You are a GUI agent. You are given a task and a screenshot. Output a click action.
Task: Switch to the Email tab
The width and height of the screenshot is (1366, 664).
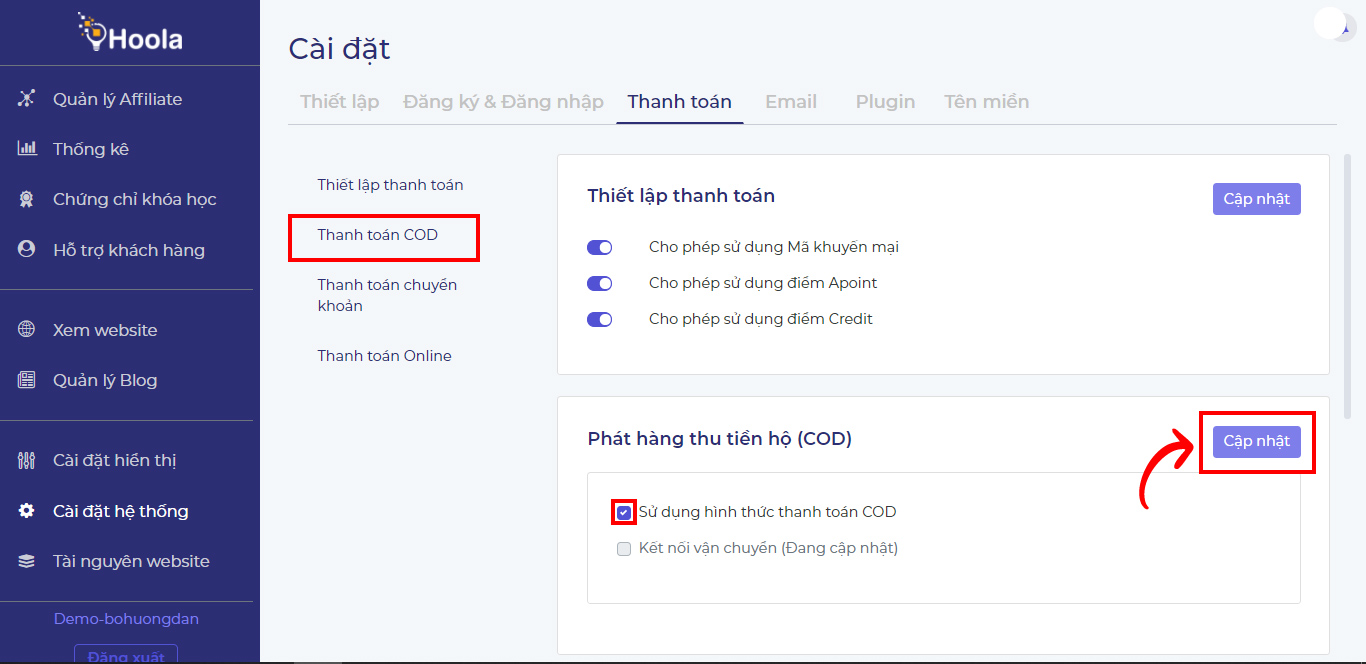790,102
